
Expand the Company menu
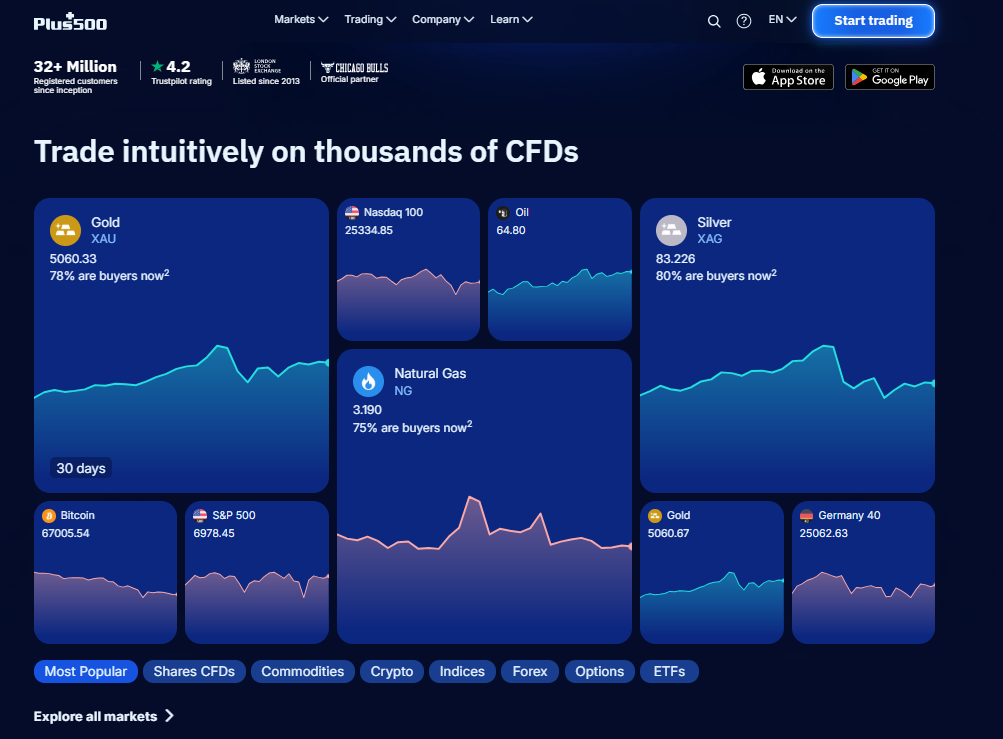[x=443, y=20]
